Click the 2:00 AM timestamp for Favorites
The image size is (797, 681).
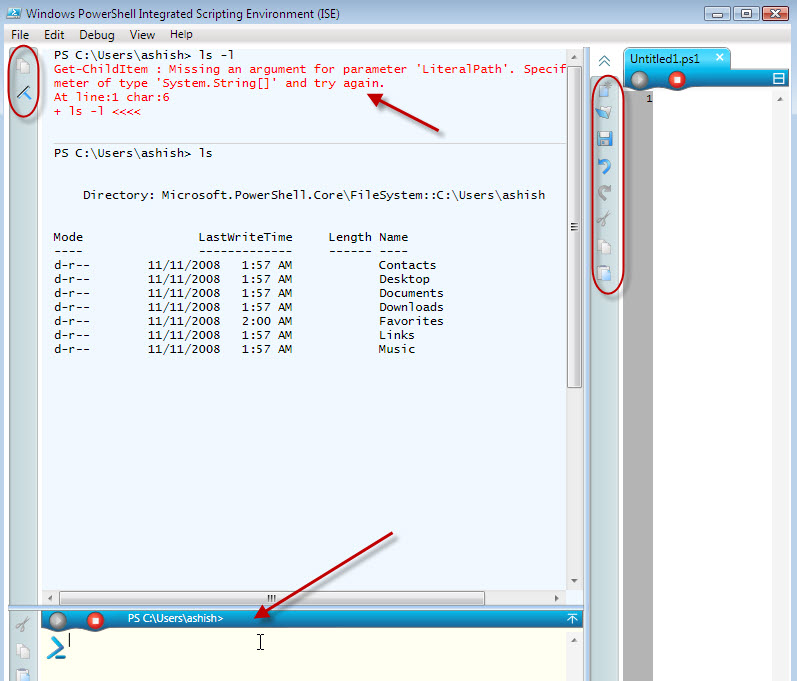266,321
